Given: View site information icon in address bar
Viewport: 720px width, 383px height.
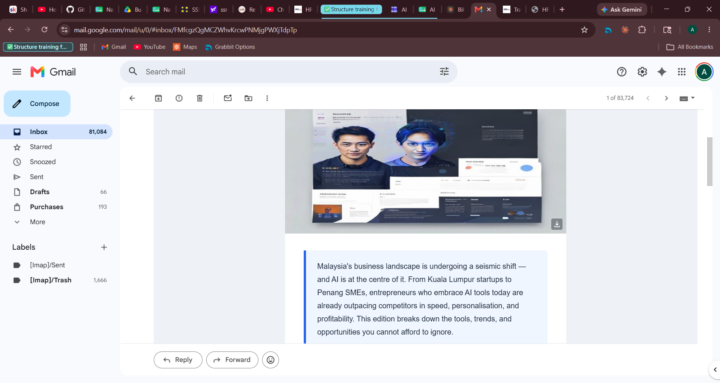Looking at the screenshot, I should pos(64,30).
